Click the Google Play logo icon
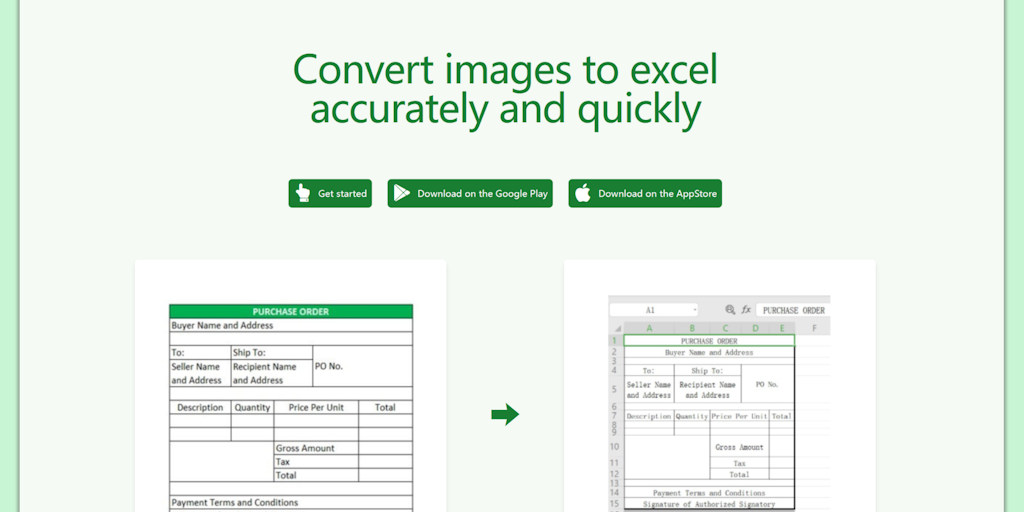 402,193
